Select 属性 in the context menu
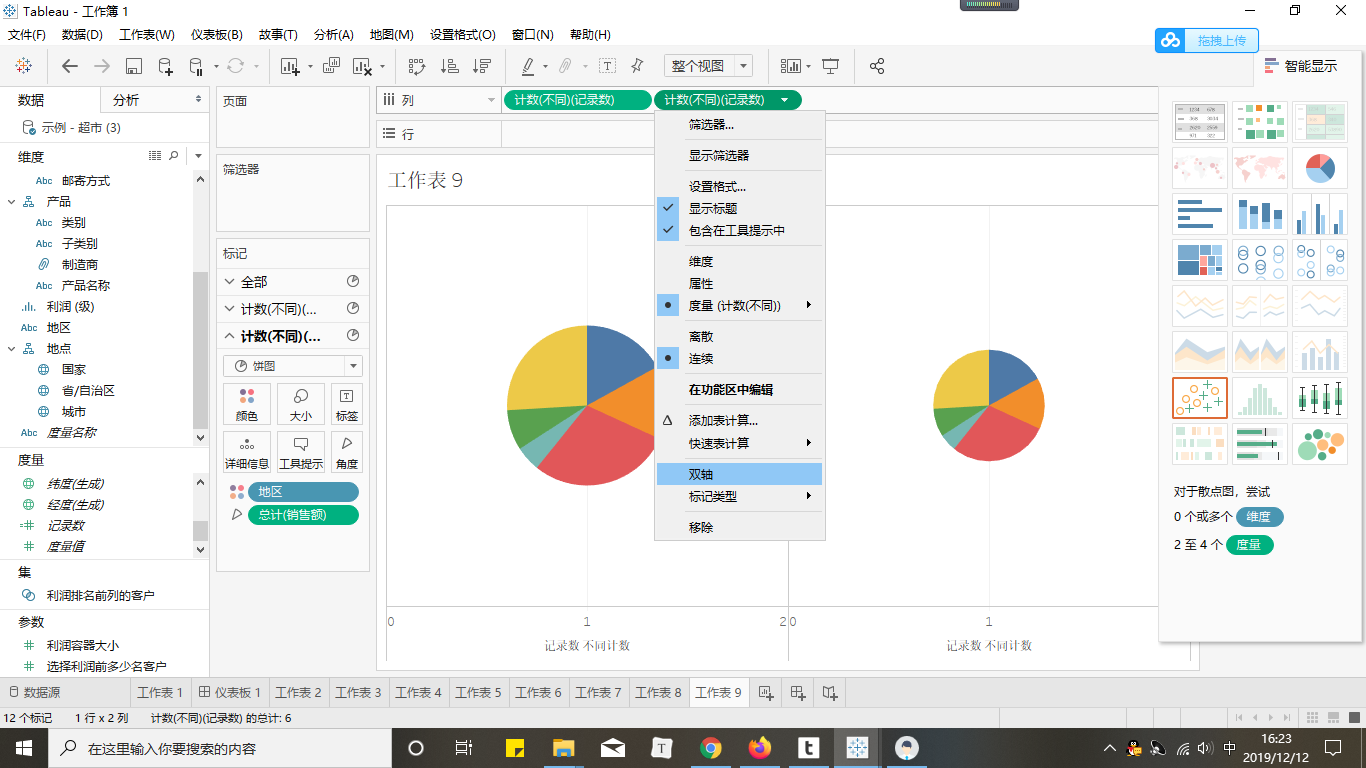 [740, 284]
